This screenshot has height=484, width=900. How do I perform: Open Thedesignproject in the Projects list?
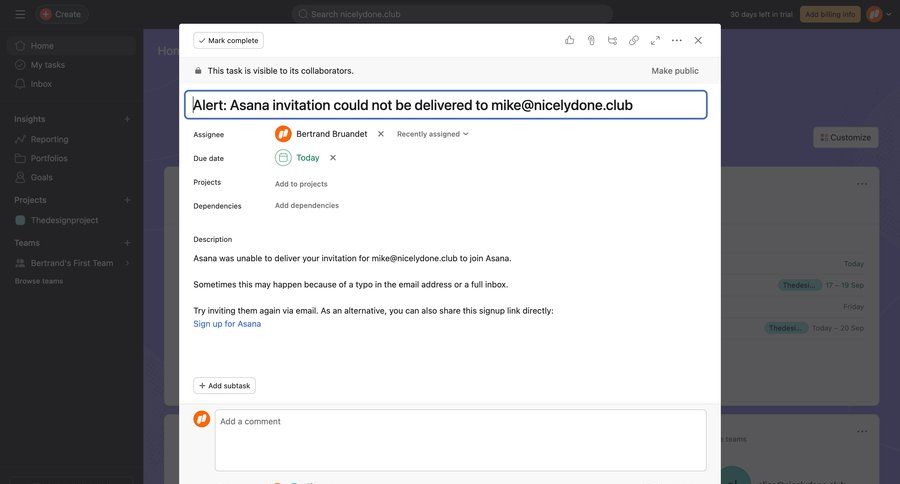71,220
